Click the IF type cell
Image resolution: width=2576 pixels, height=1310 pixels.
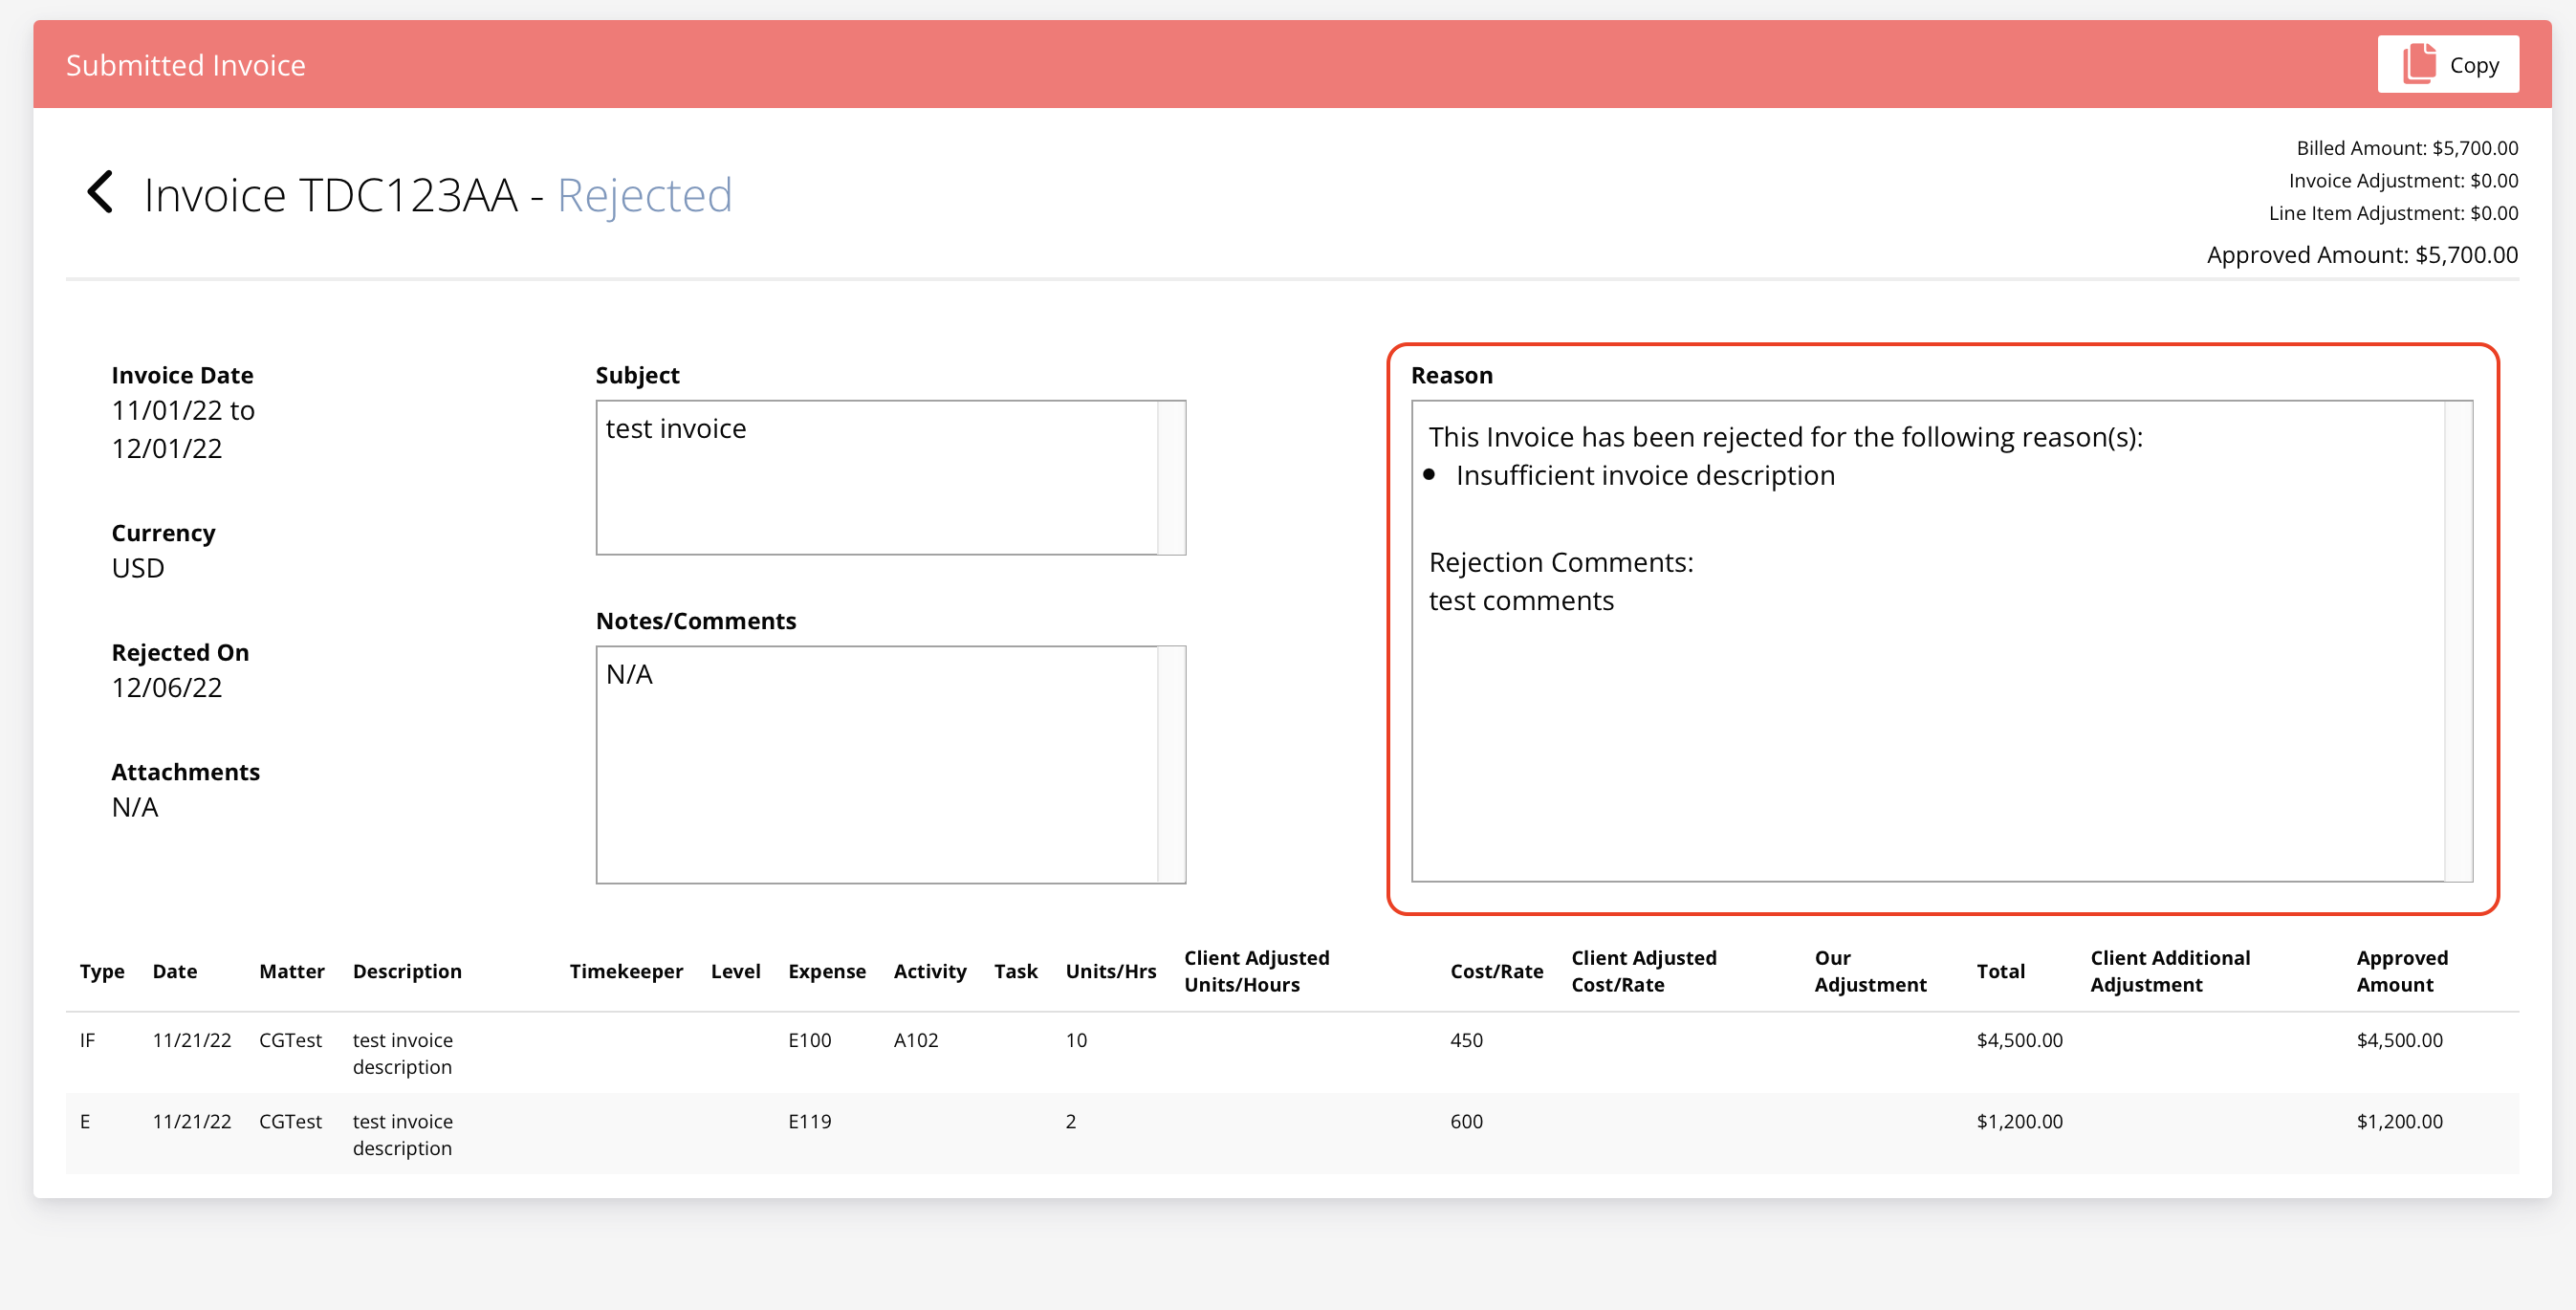point(87,1040)
